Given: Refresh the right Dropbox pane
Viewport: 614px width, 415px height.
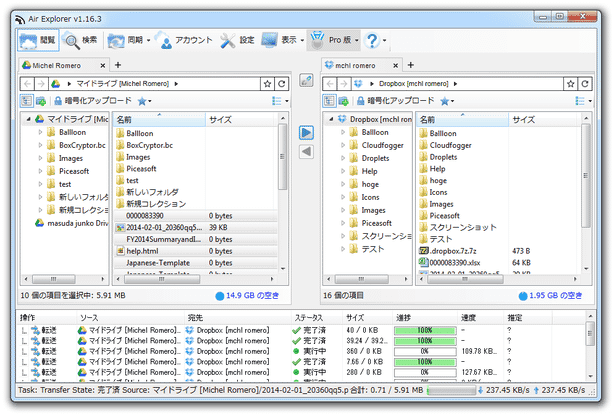Looking at the screenshot, I should (585, 83).
